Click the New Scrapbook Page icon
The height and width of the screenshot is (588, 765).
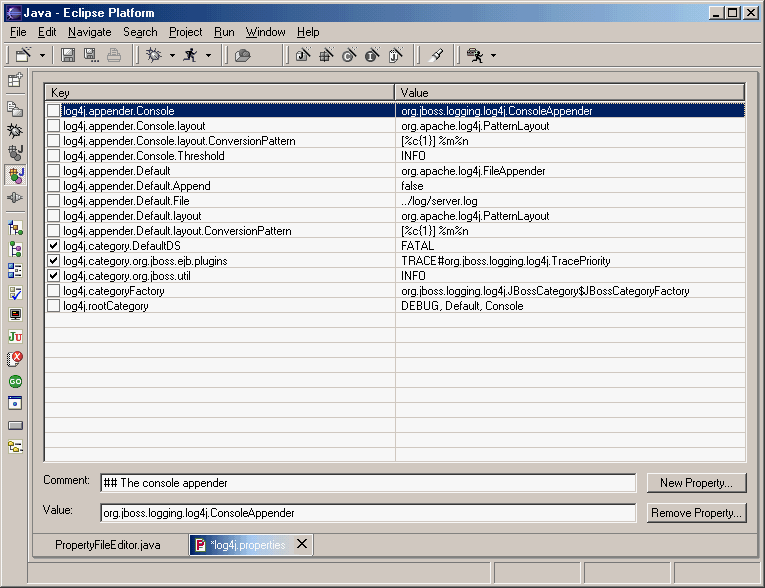tap(396, 55)
